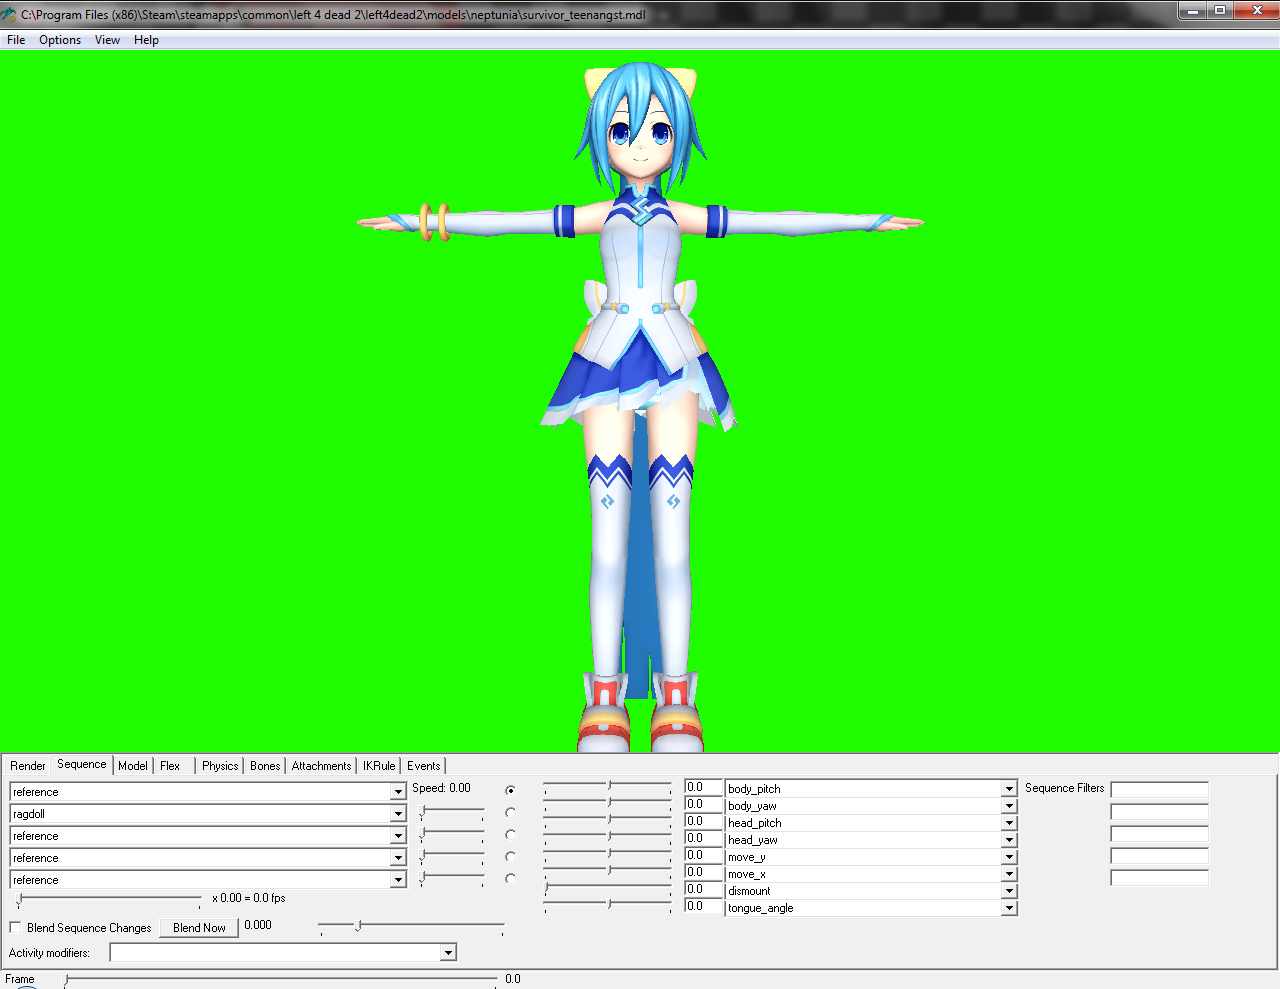
Task: Click the move_x value field
Action: 703,873
